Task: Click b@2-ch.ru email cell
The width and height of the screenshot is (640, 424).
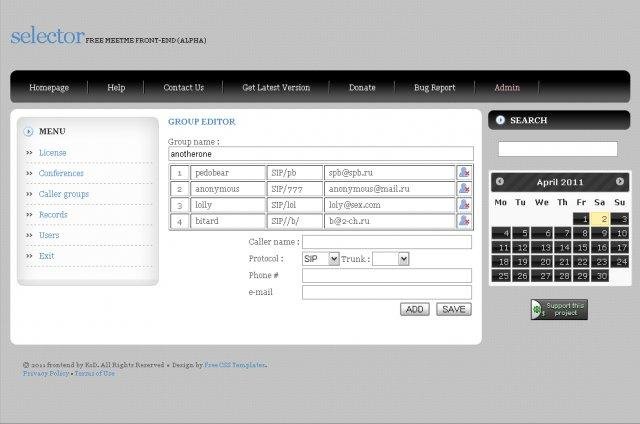Action: pyautogui.click(x=389, y=221)
